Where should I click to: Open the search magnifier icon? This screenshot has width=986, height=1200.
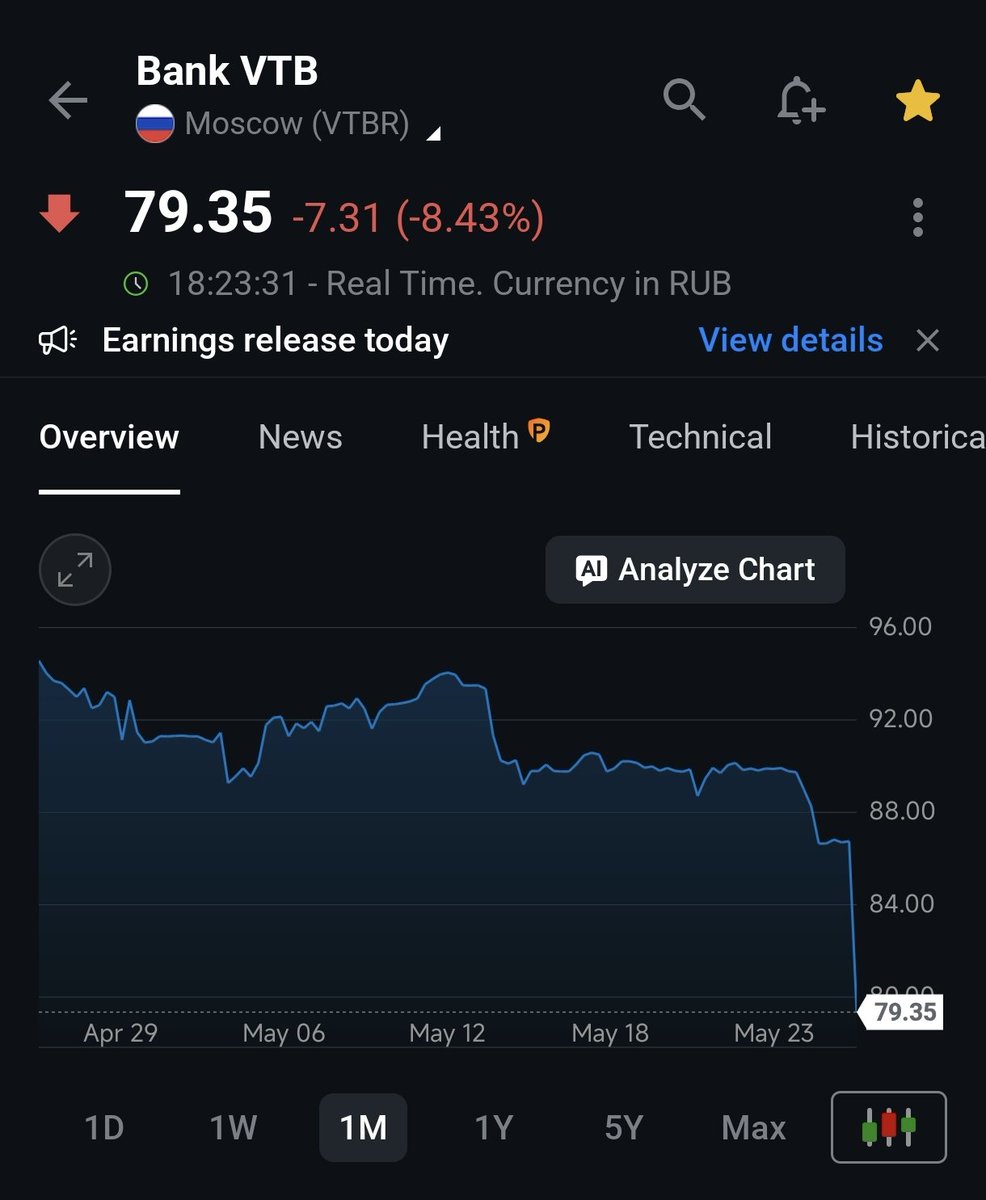[x=685, y=100]
